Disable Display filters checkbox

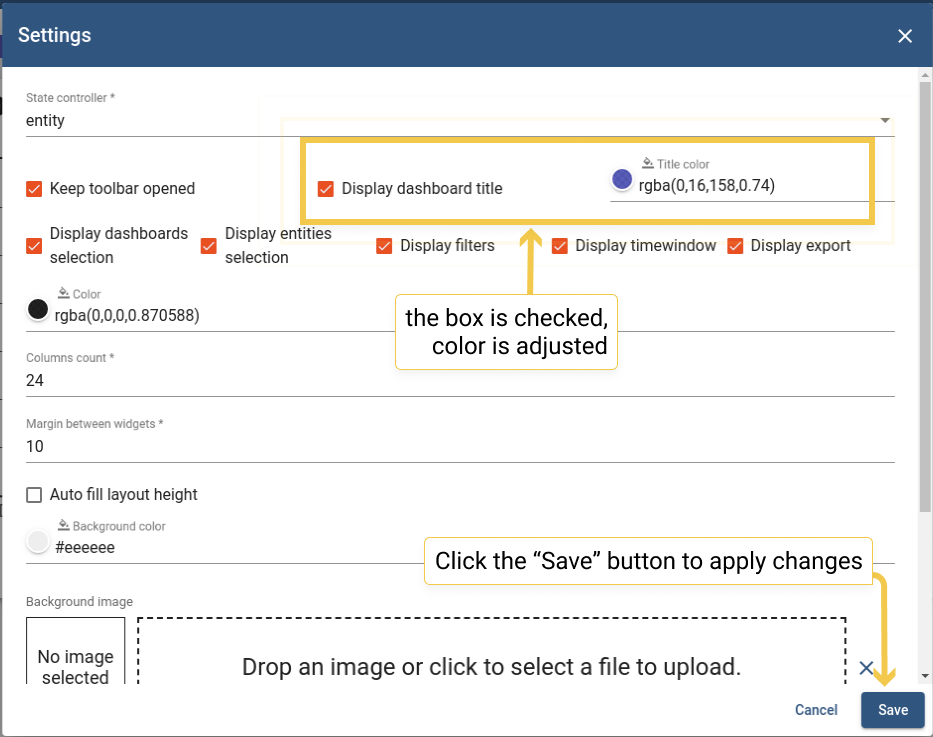tap(384, 246)
